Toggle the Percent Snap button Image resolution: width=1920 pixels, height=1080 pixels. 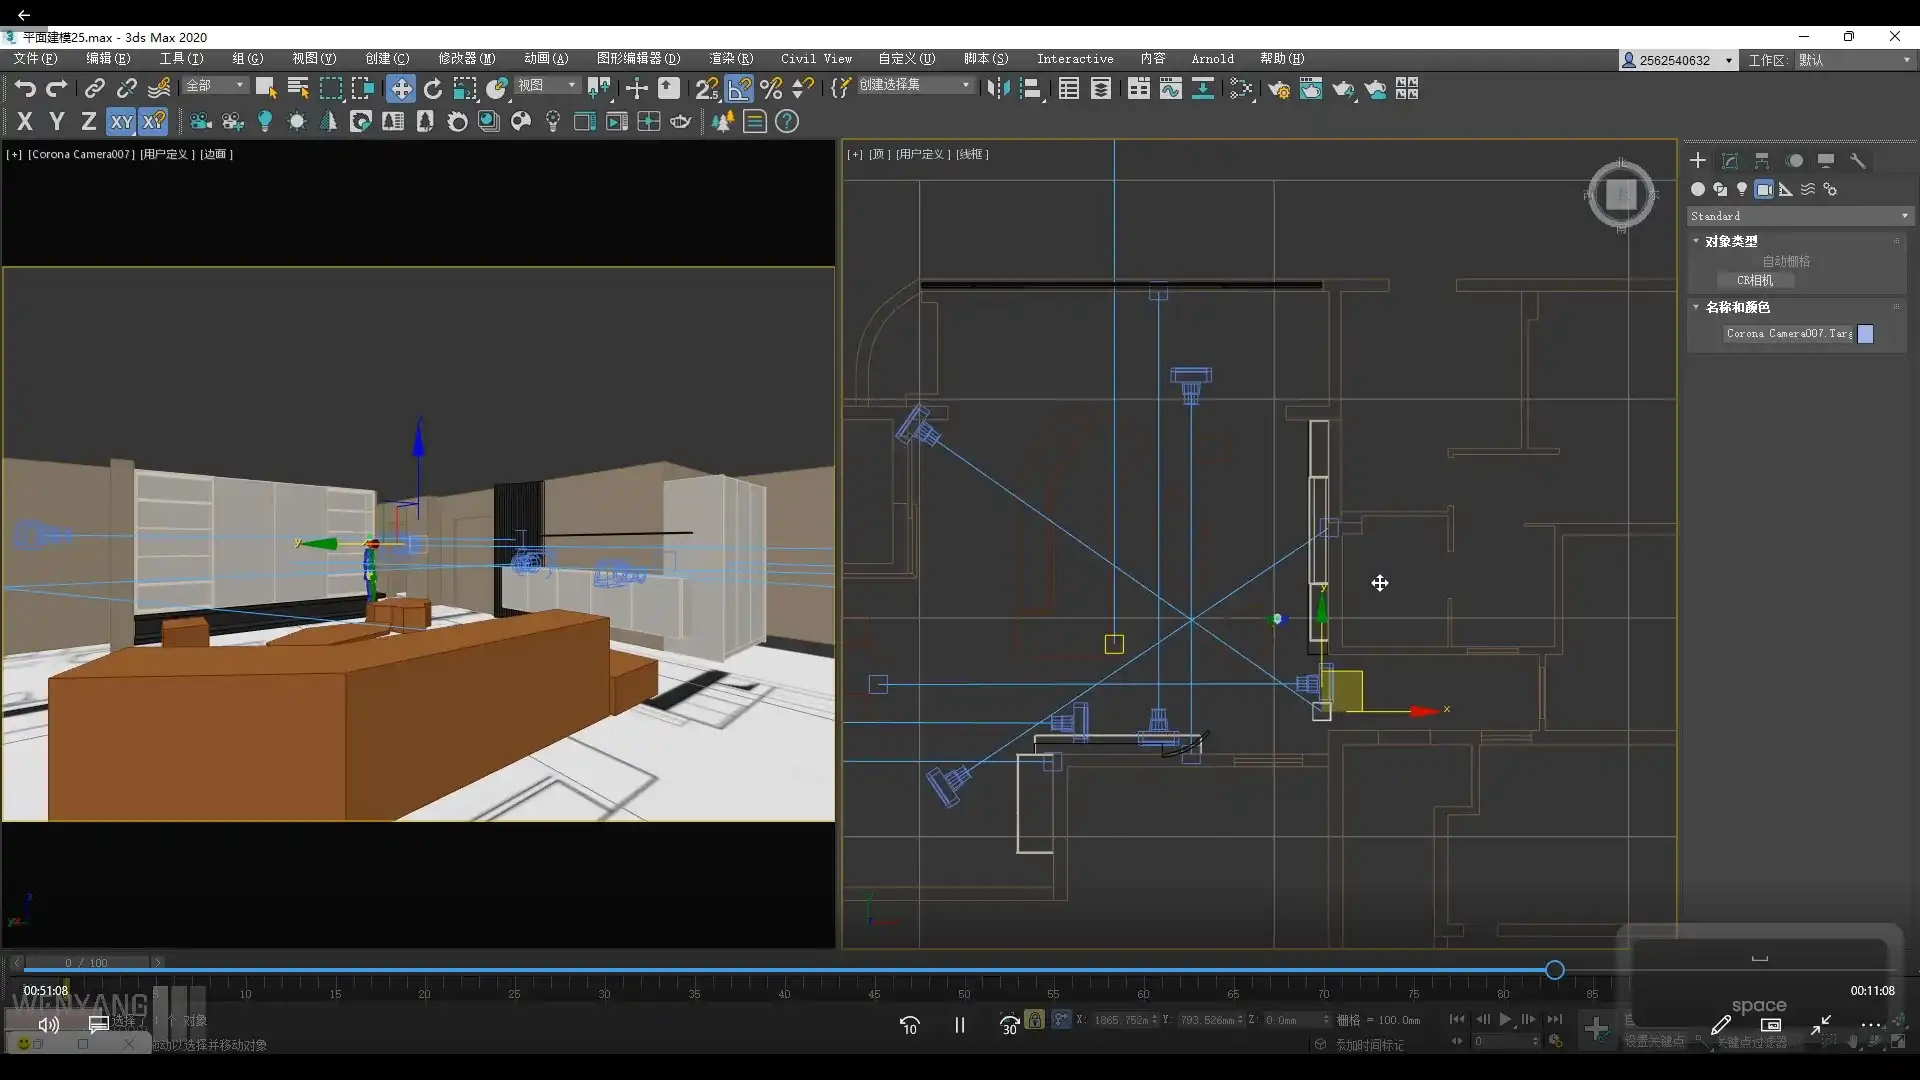770,89
